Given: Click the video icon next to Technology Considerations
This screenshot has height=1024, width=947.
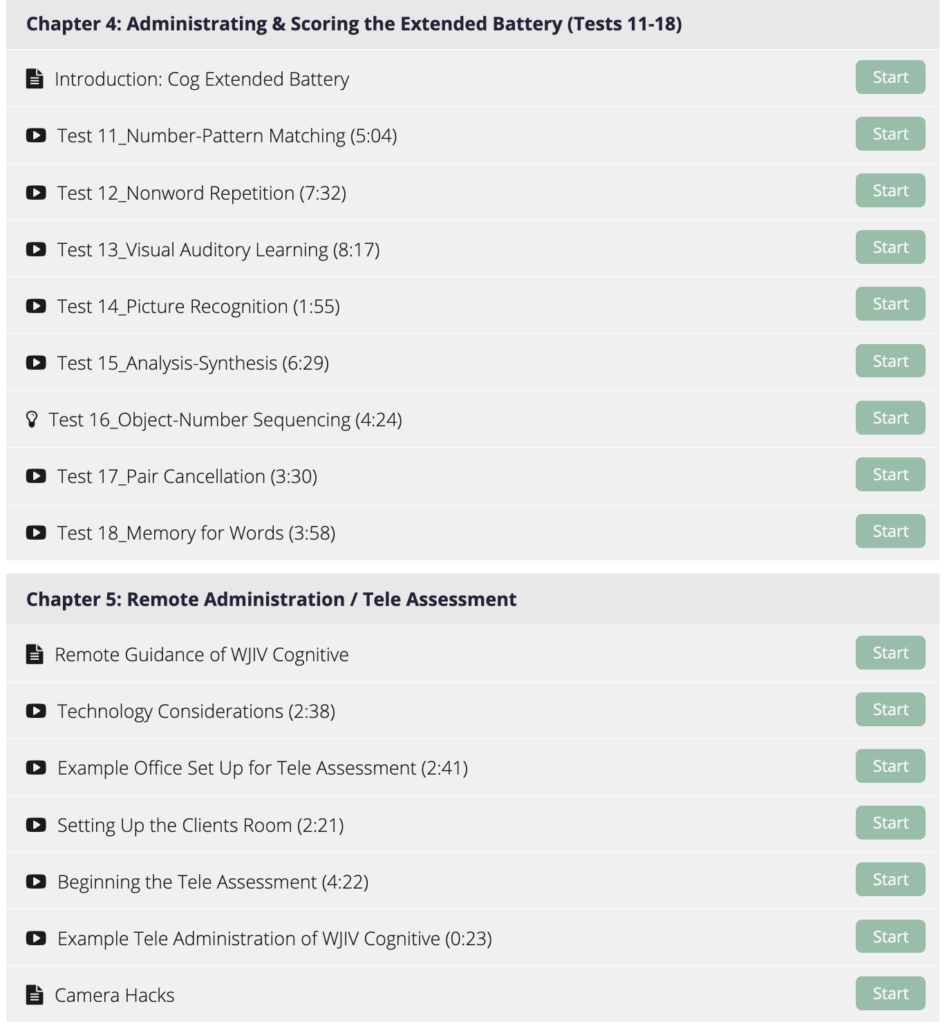Looking at the screenshot, I should [x=36, y=711].
